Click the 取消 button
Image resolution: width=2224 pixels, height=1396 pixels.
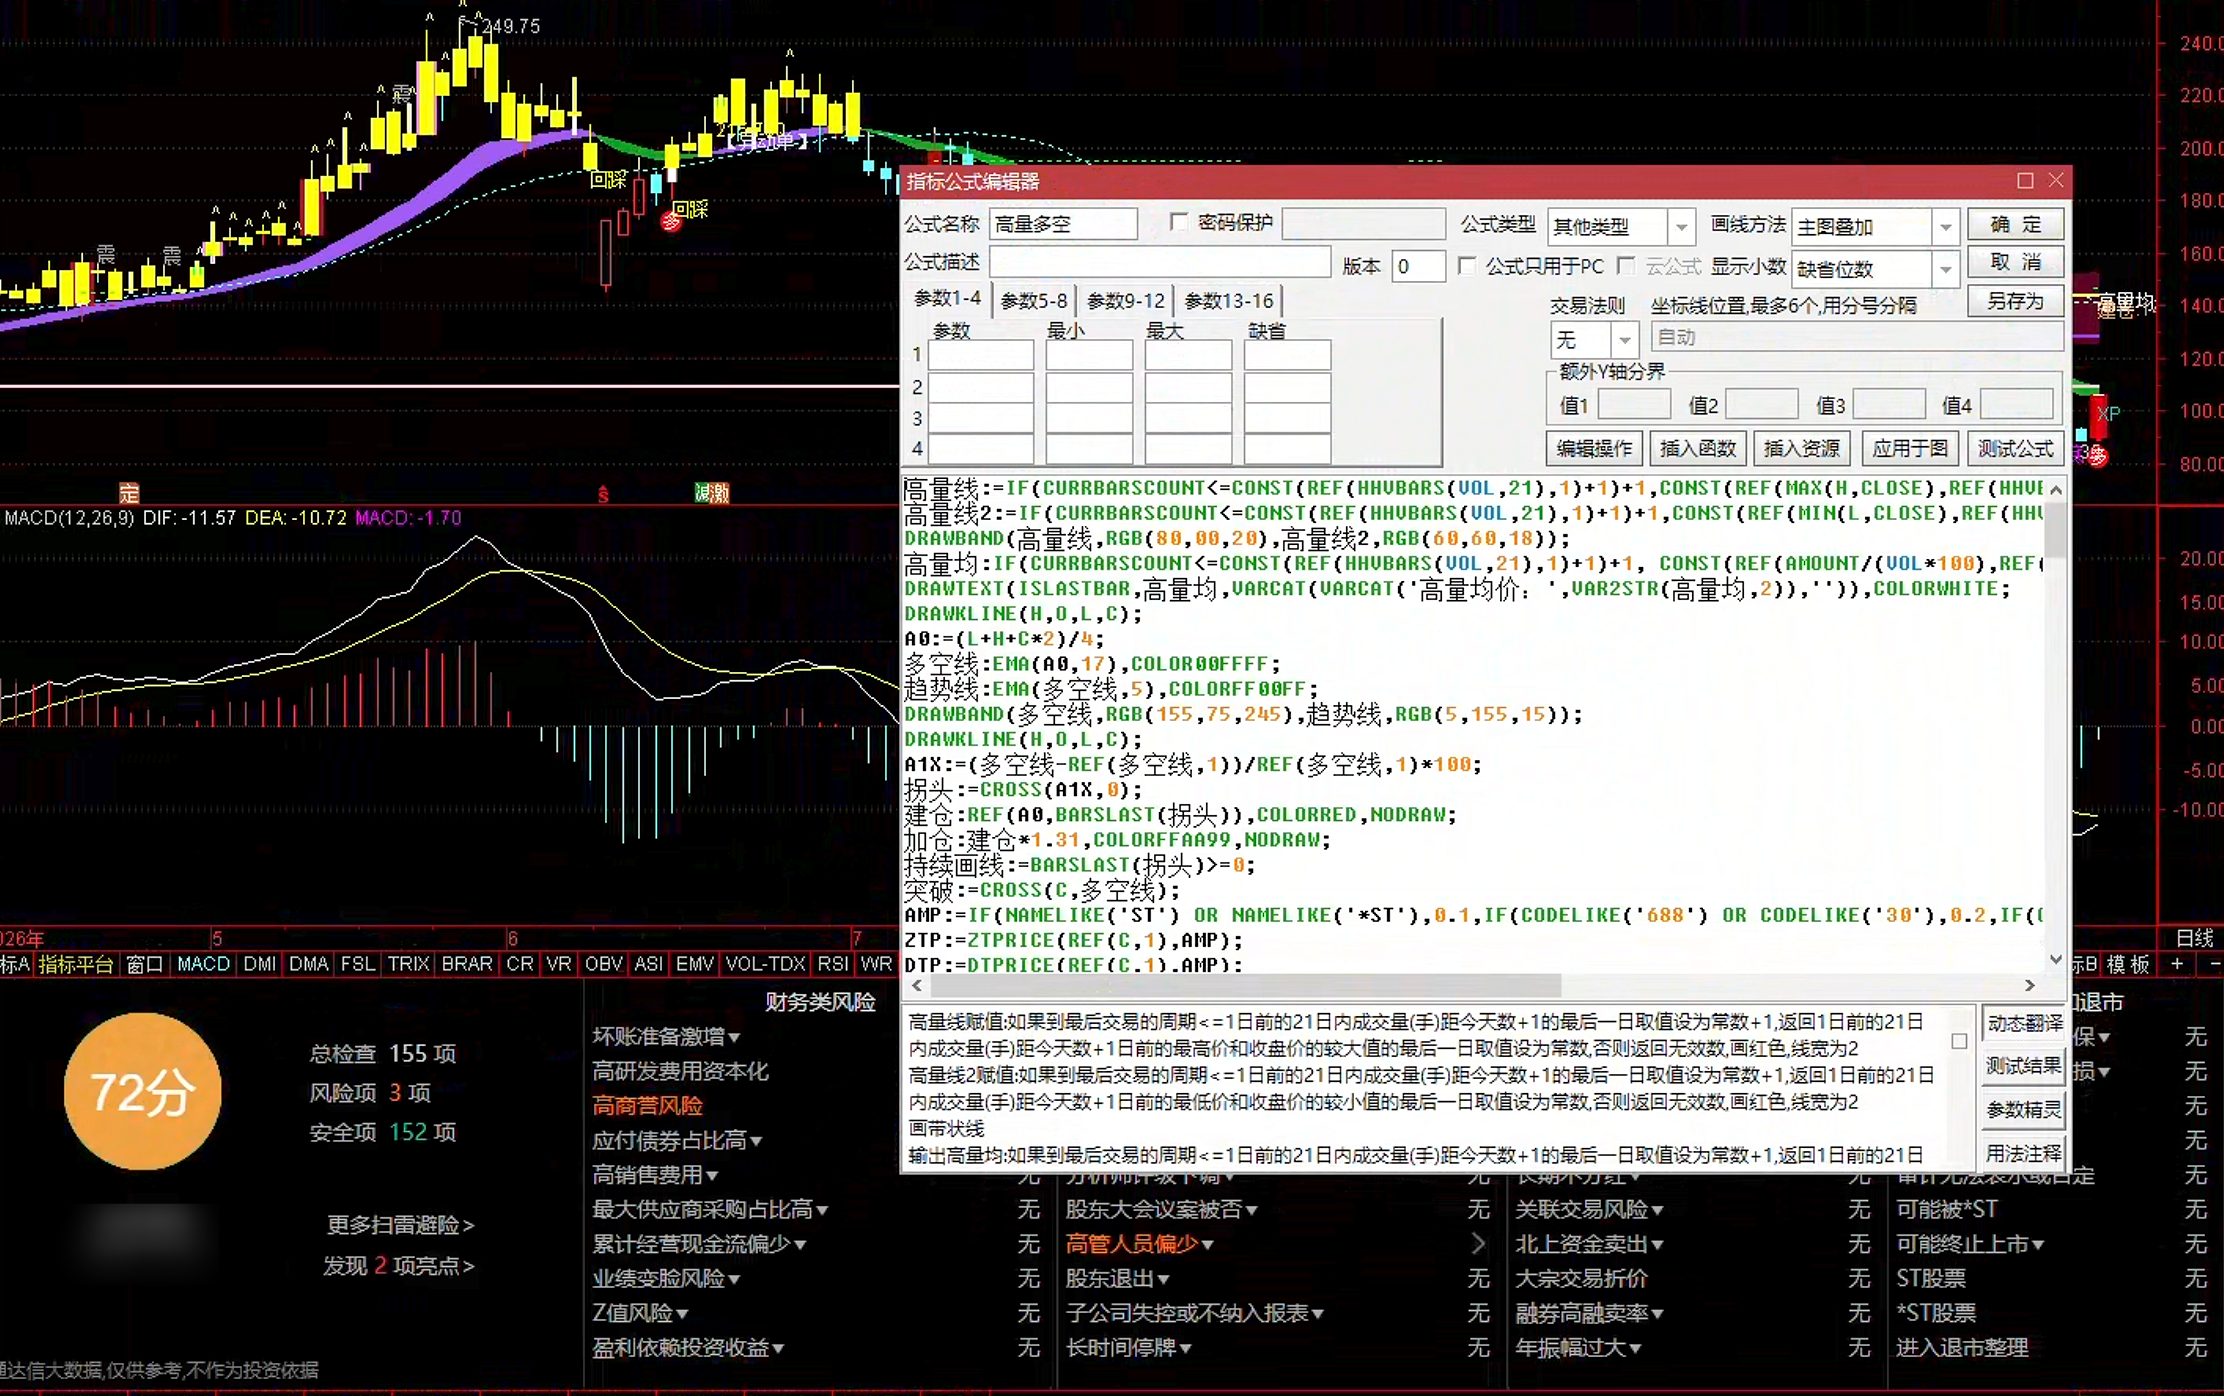(2015, 263)
